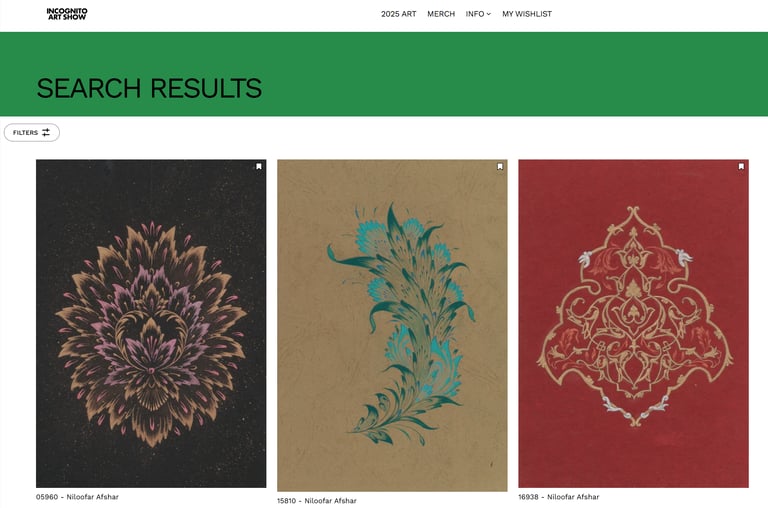Click the 16938 - Niloofar Afshar caption
Screen dimensions: 768x508
[x=559, y=497]
